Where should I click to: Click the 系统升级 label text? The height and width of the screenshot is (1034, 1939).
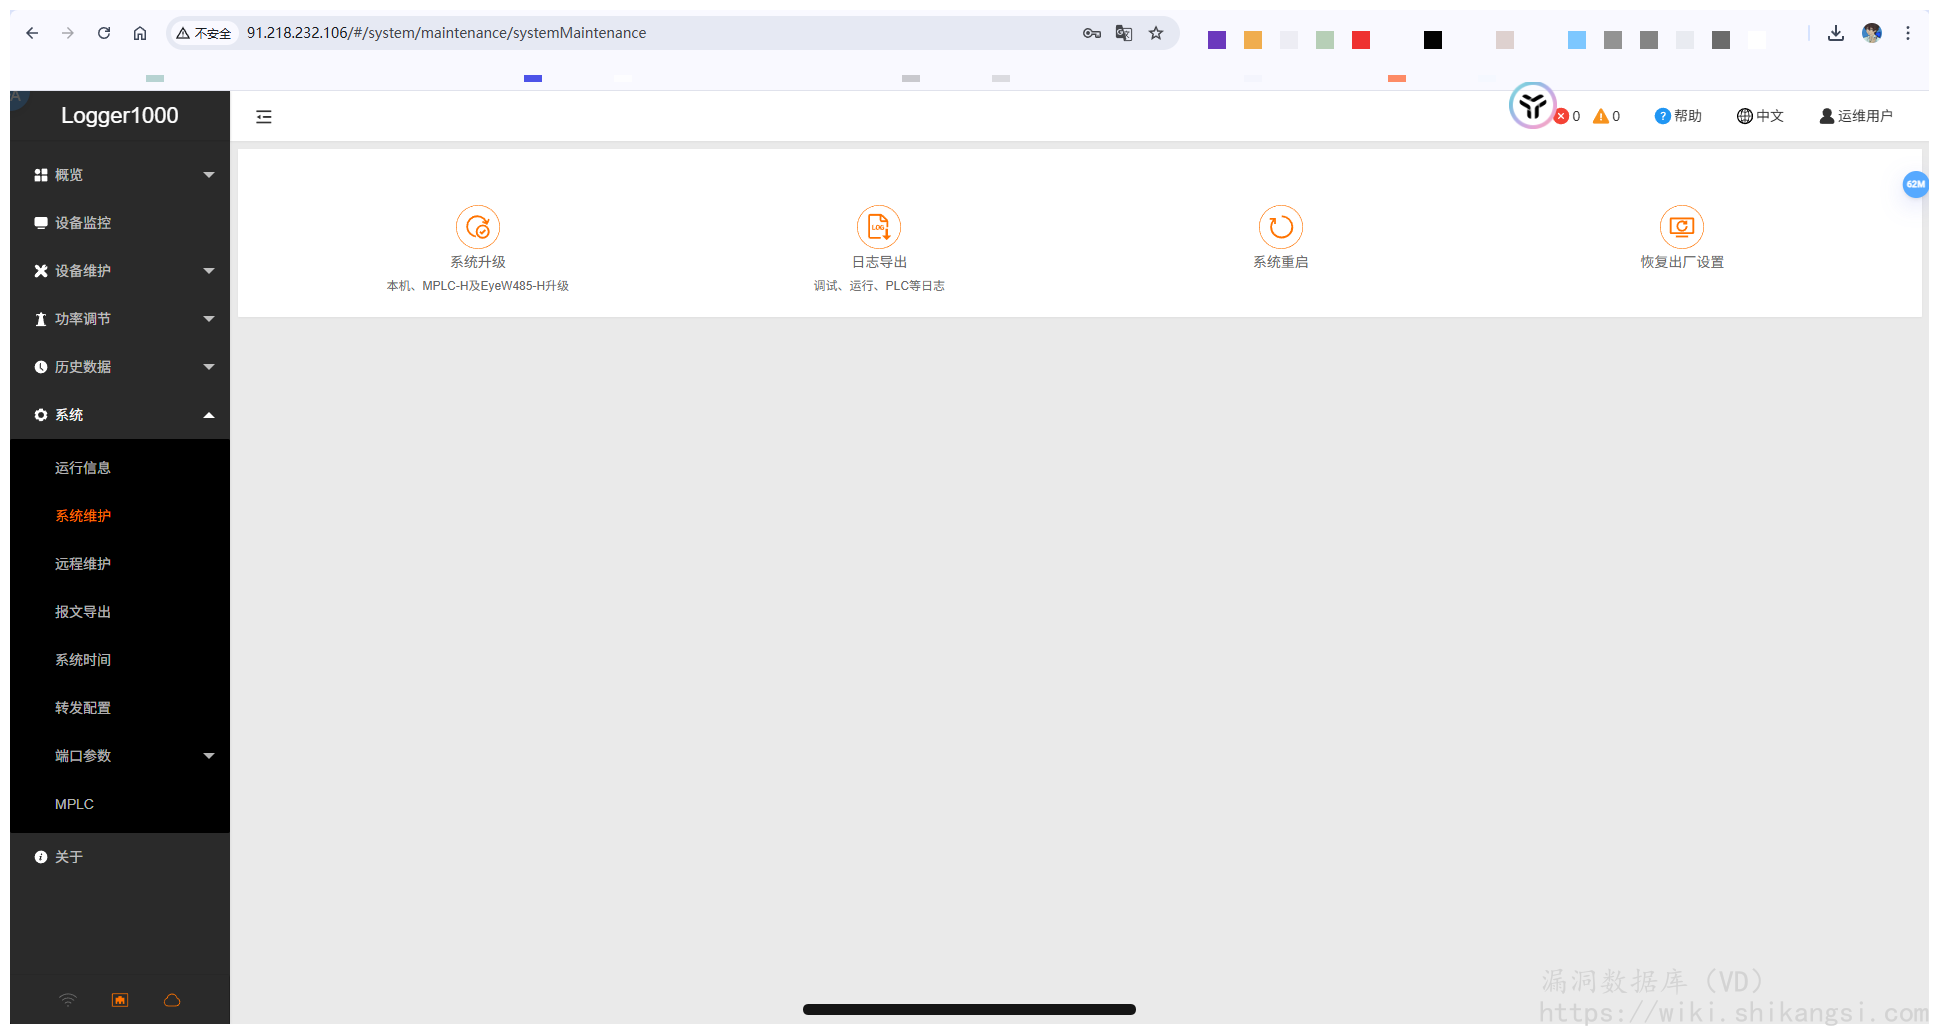[478, 262]
